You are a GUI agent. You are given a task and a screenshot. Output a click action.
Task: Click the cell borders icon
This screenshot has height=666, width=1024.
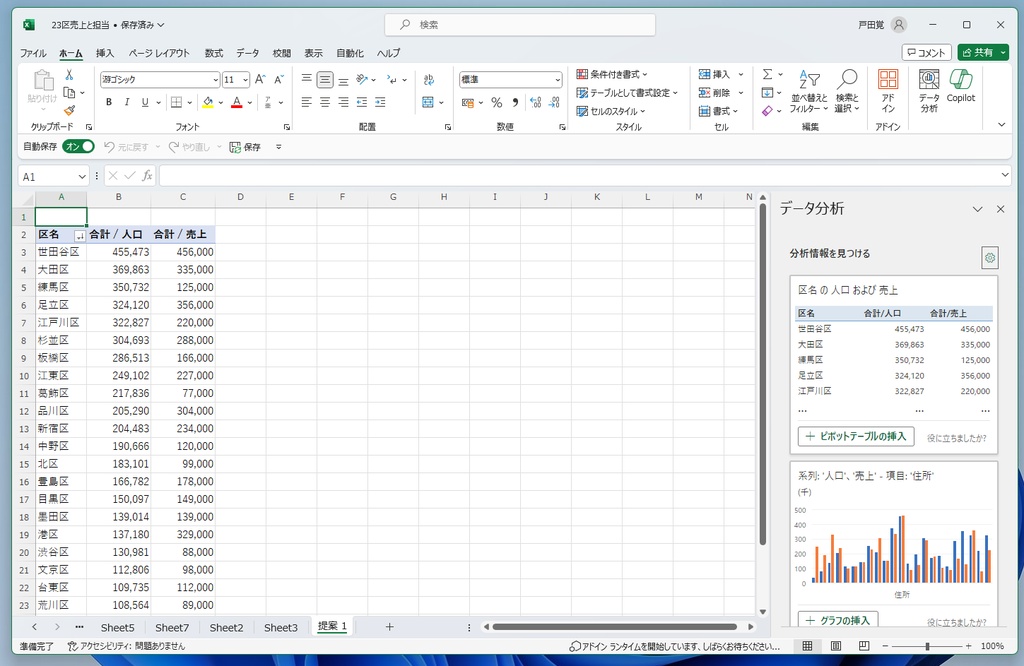pyautogui.click(x=176, y=103)
